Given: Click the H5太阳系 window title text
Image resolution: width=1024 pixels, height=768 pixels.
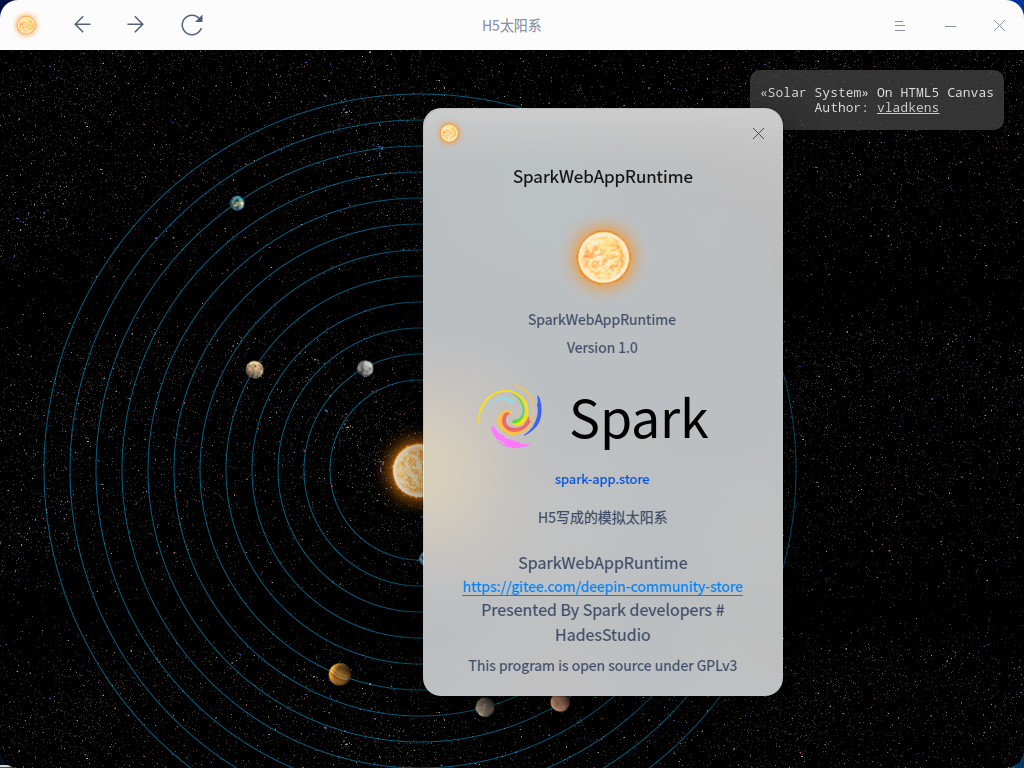Looking at the screenshot, I should [512, 25].
